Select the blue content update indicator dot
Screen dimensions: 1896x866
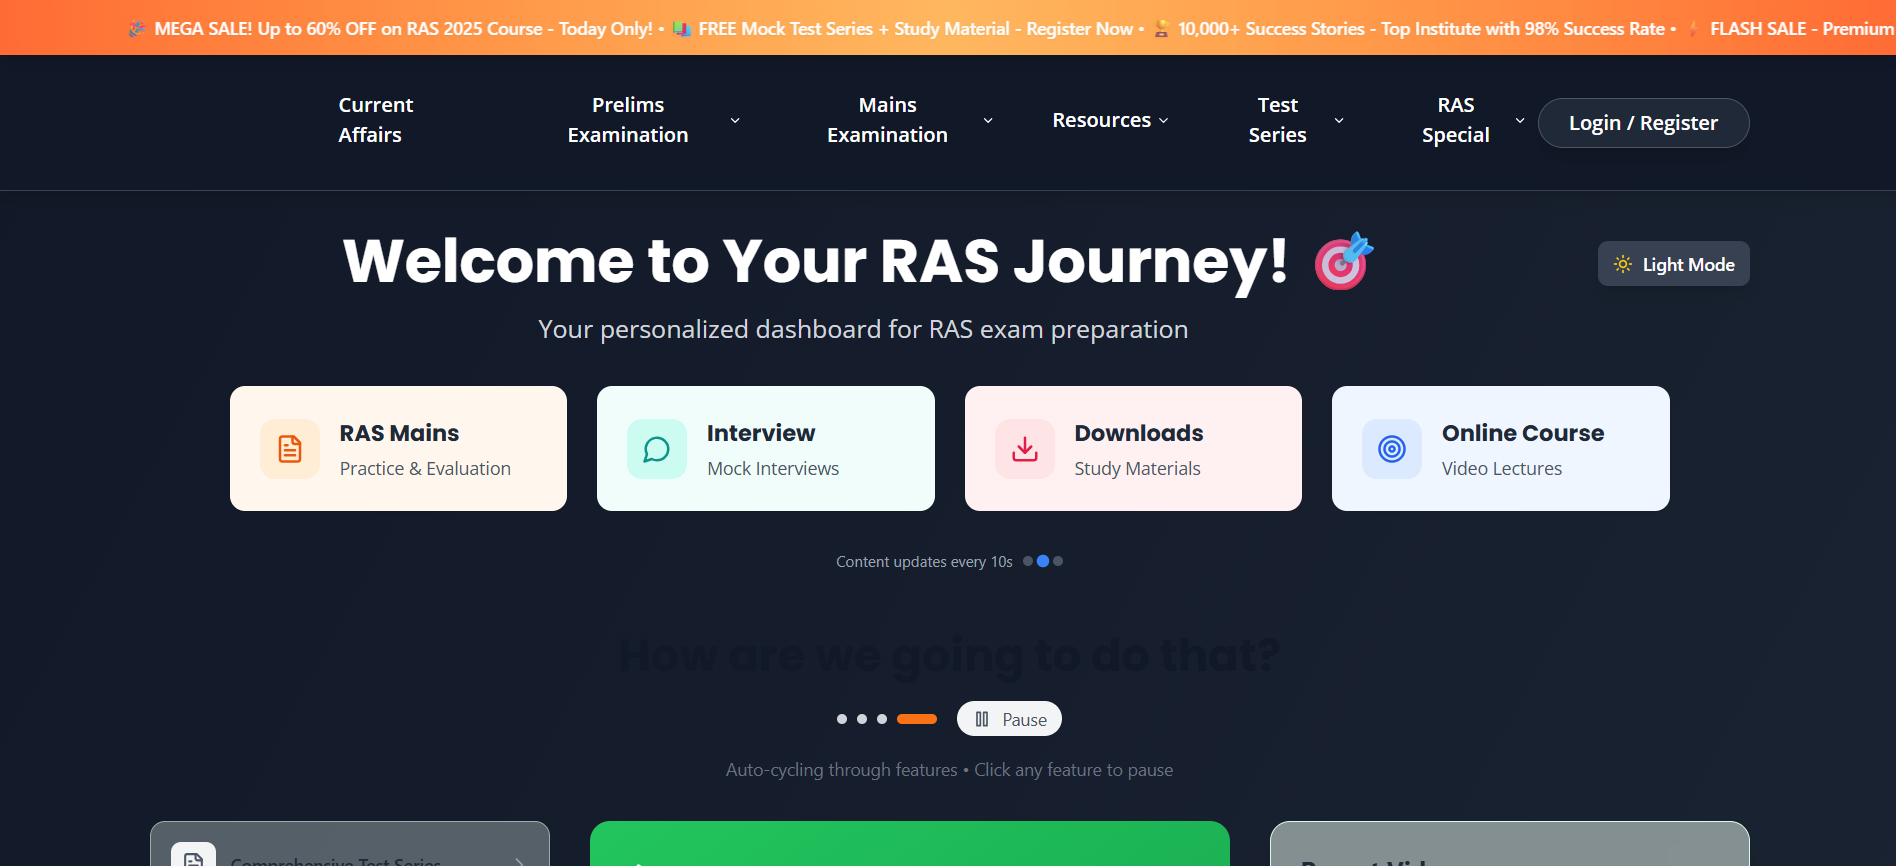(1043, 561)
